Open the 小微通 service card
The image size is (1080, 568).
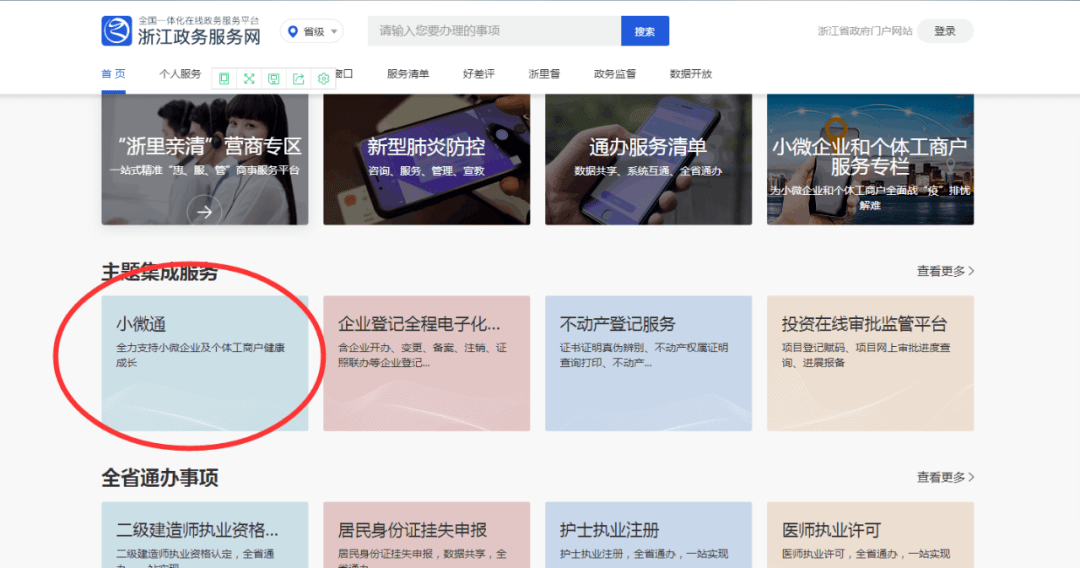pos(205,362)
